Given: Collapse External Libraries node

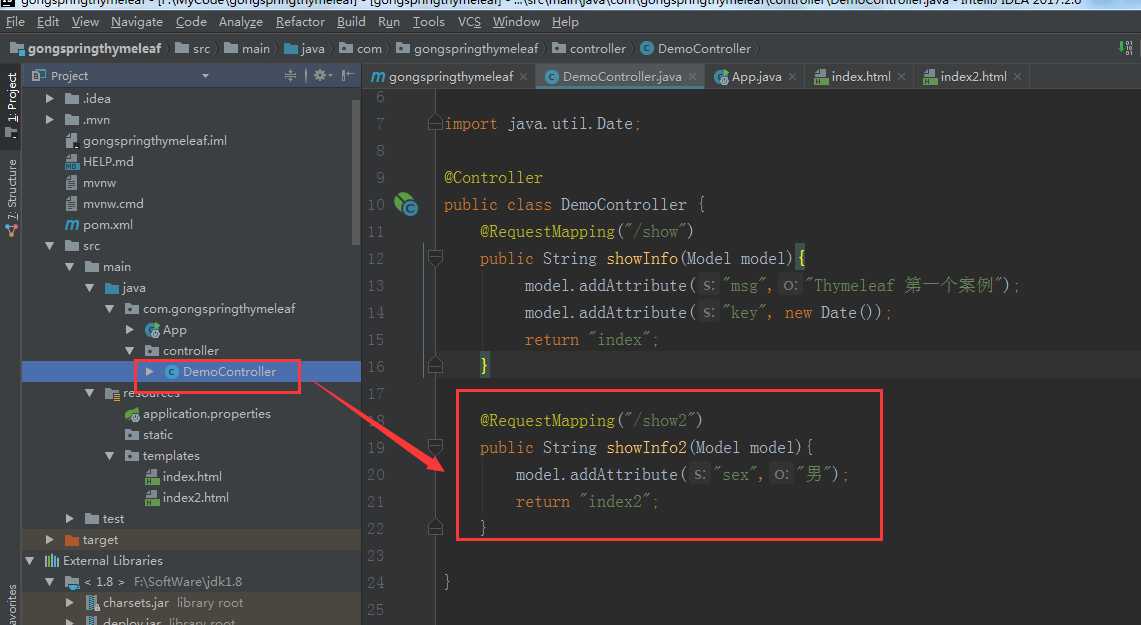Looking at the screenshot, I should tap(30, 561).
